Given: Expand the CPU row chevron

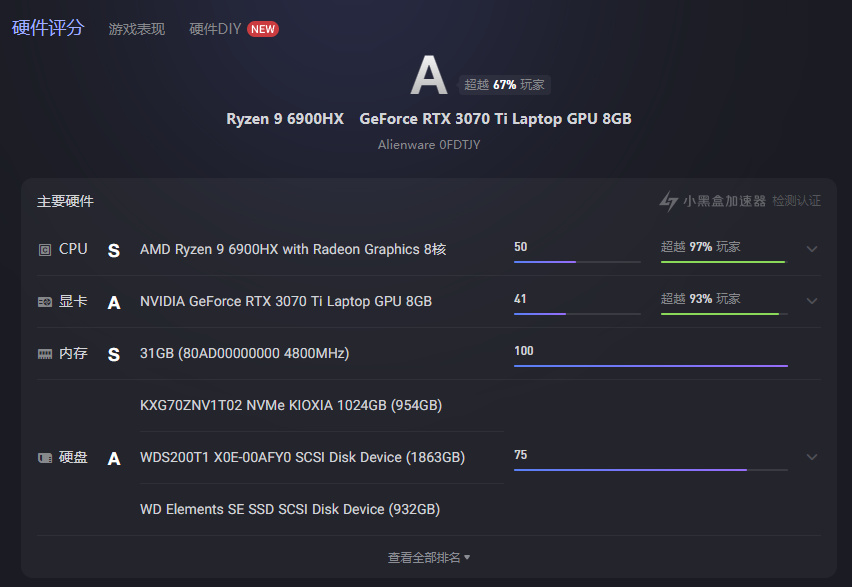Looking at the screenshot, I should tap(812, 249).
